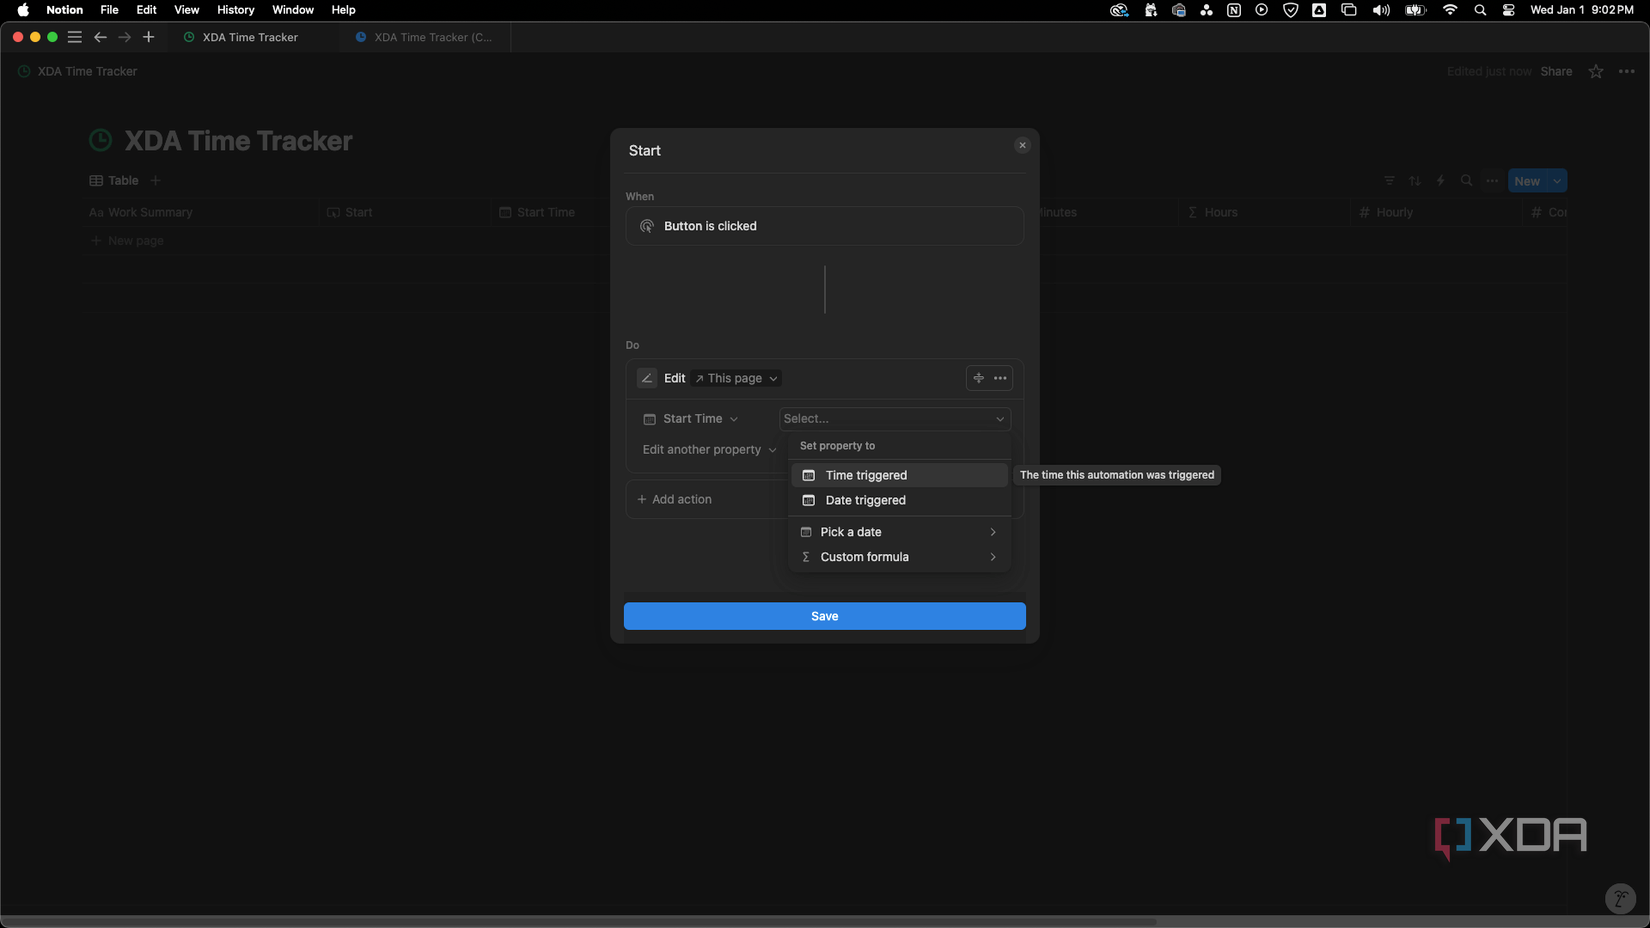
Task: Open the Select... value dropdown
Action: click(x=894, y=419)
